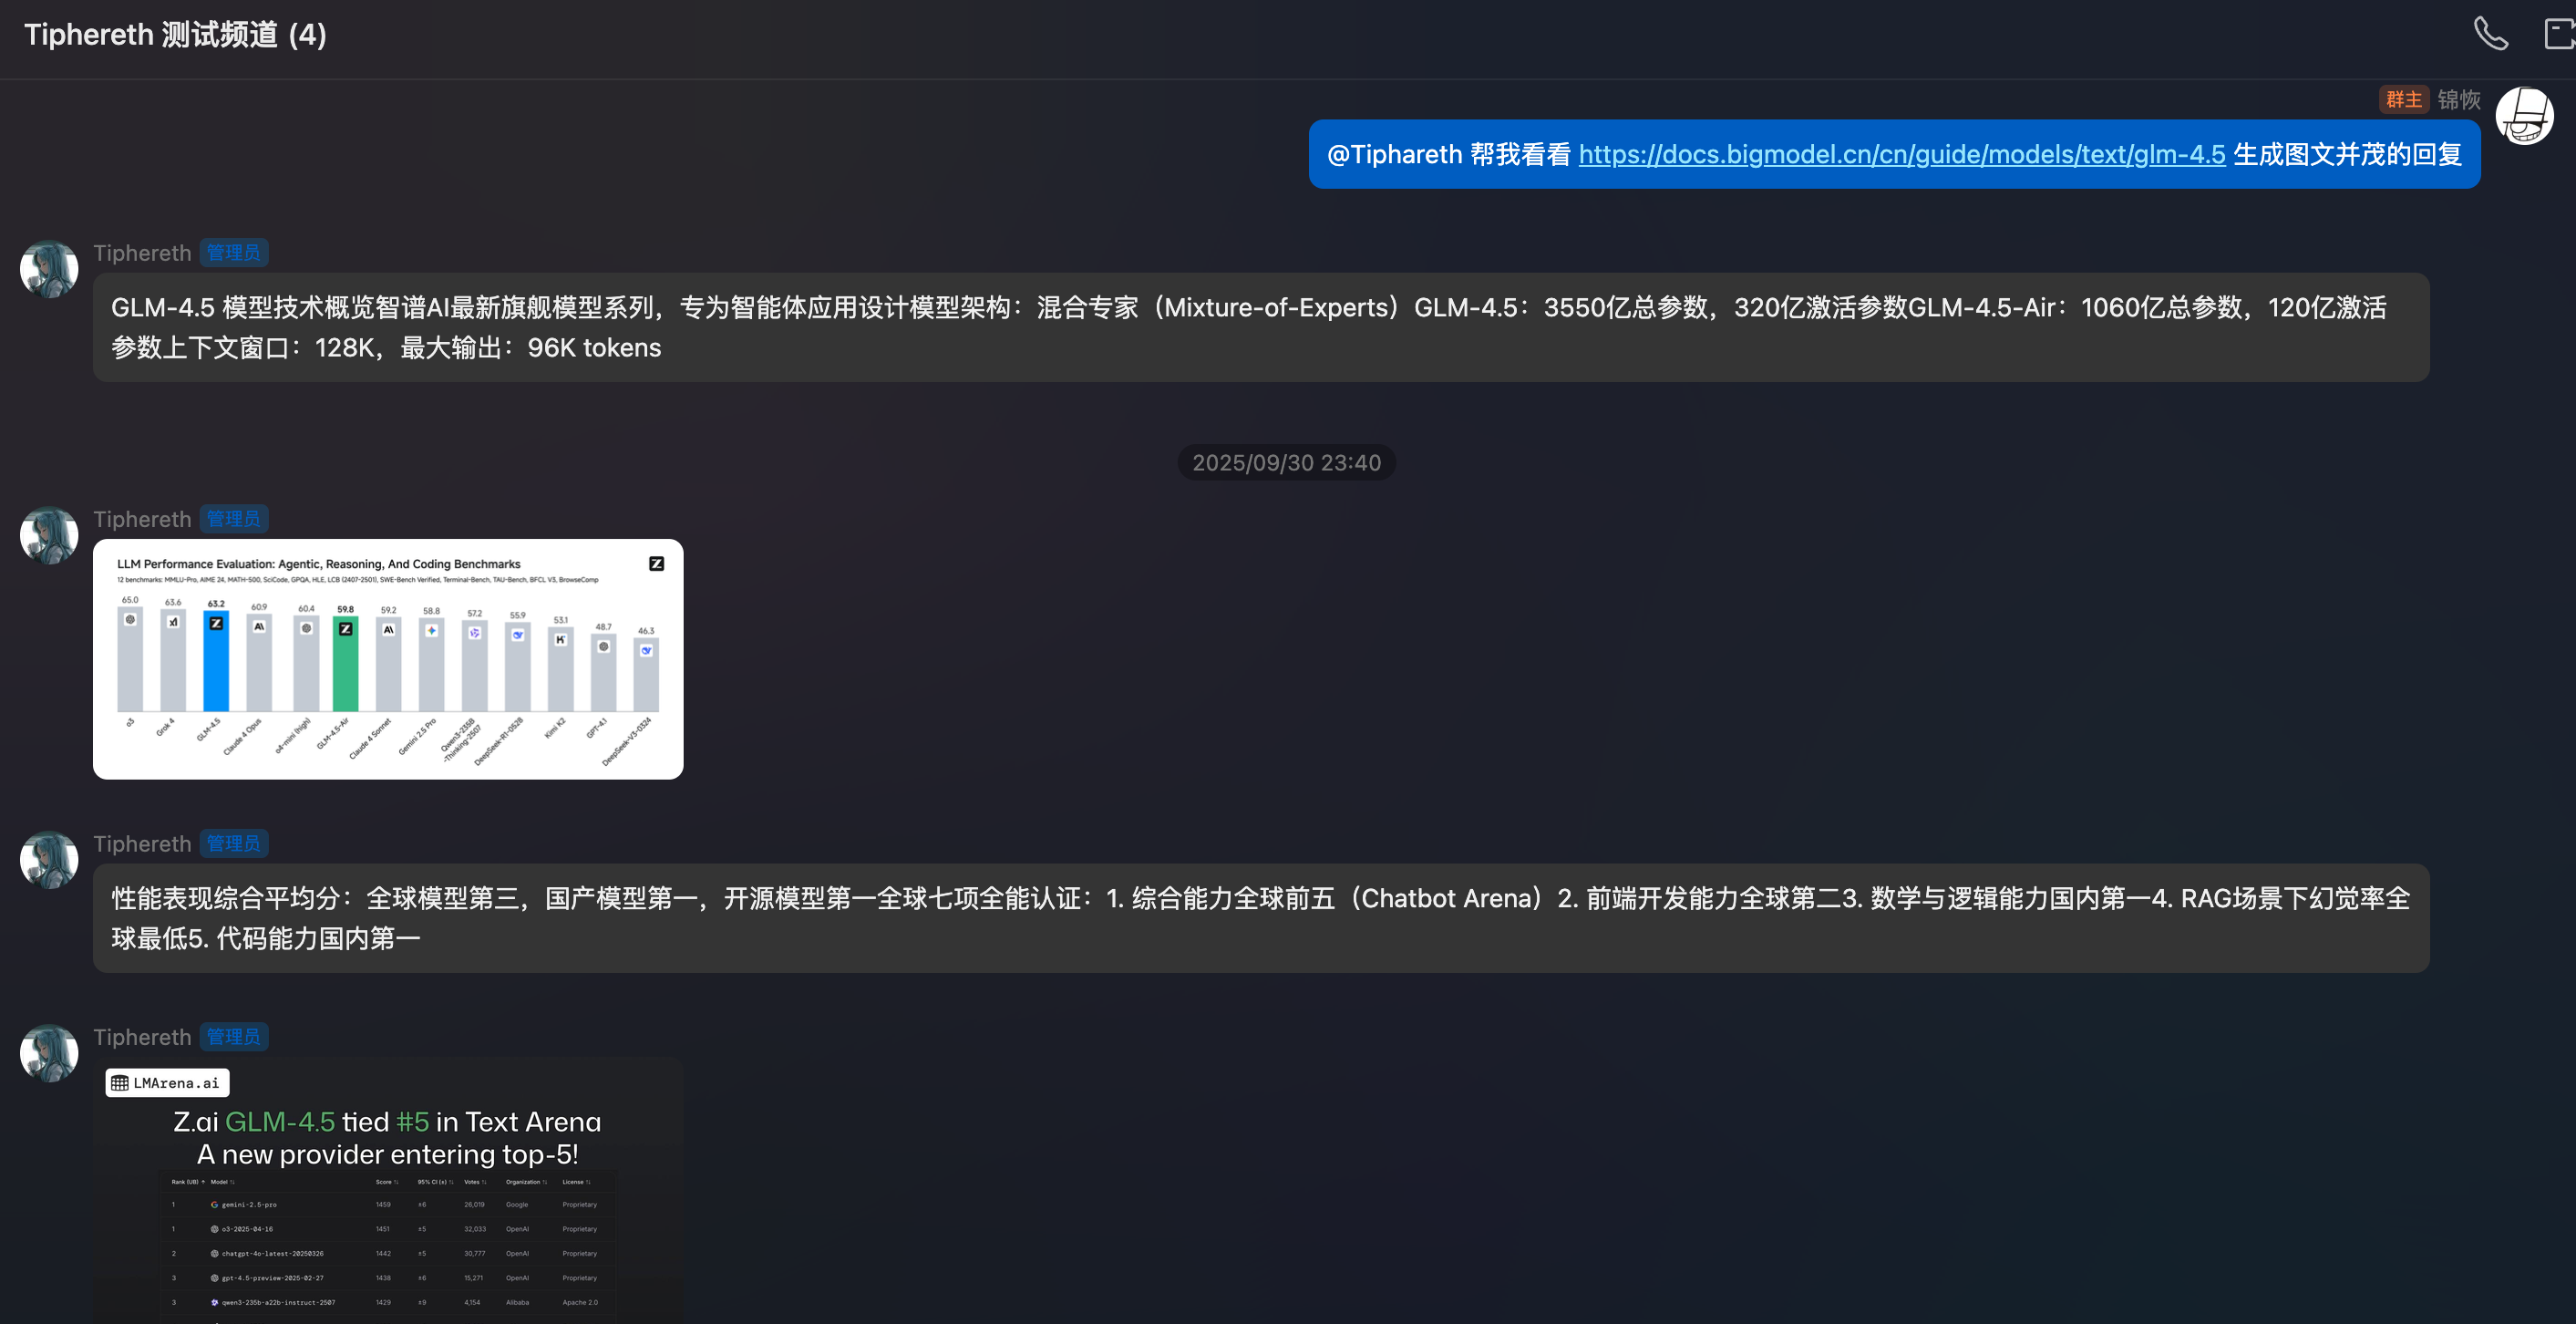
Task: Click 管理员 badge above GLM-4.5 overview message
Action: (234, 253)
